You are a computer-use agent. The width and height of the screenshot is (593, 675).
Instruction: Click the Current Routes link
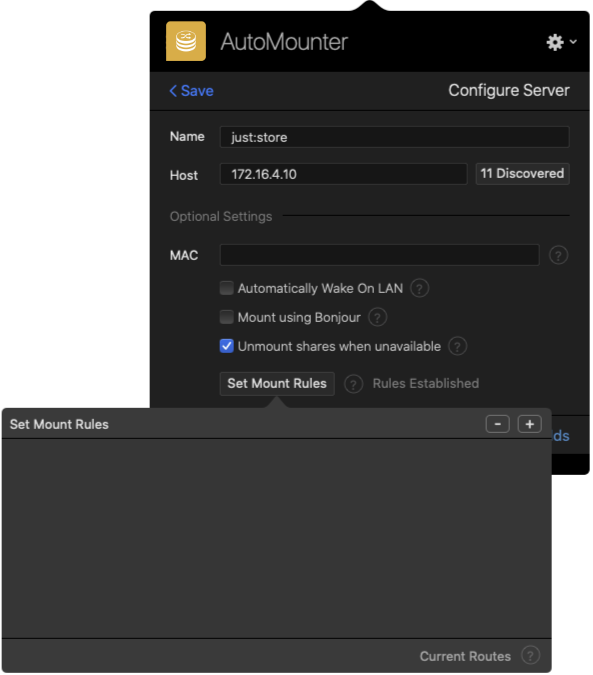pos(465,656)
